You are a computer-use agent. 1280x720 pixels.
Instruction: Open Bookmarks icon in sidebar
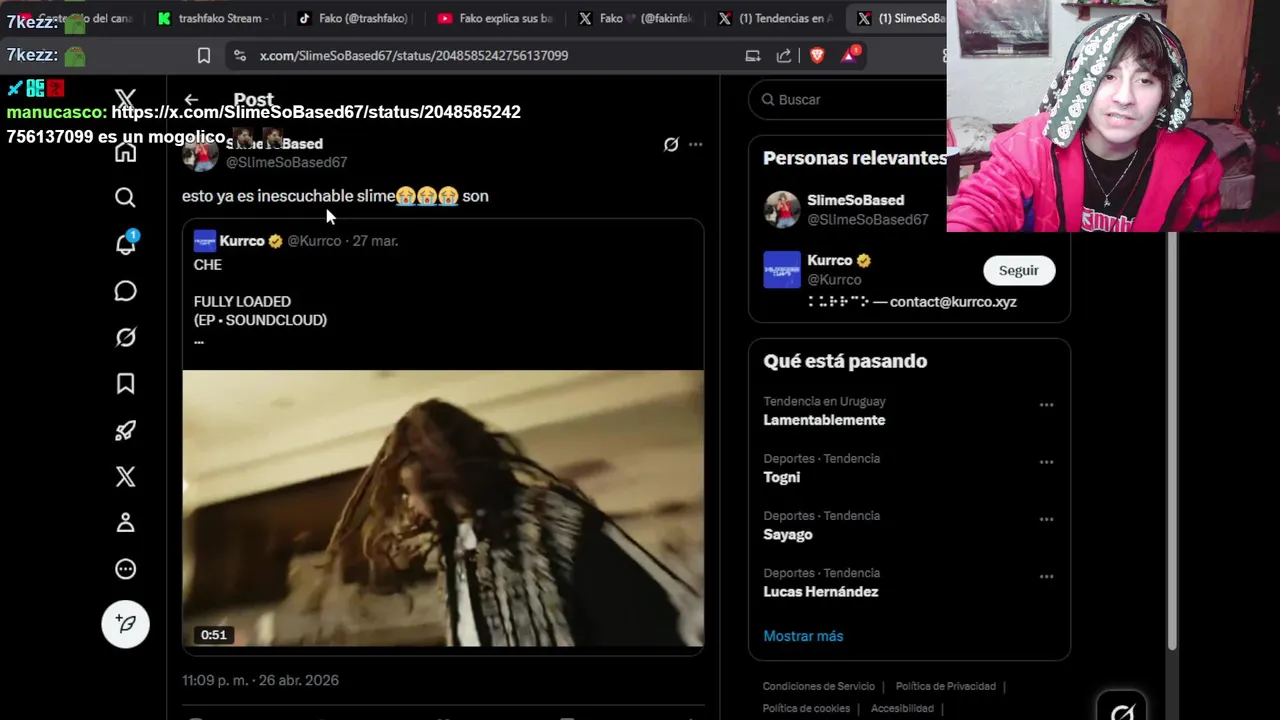point(125,384)
